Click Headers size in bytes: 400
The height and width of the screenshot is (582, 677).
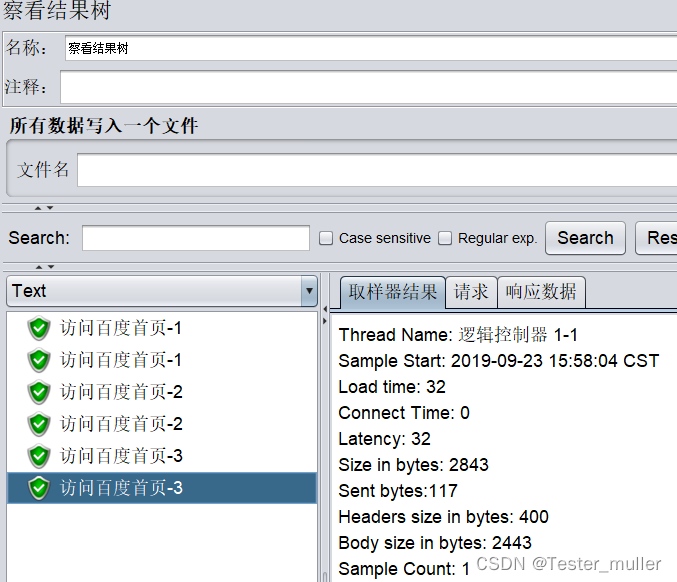[x=443, y=517]
